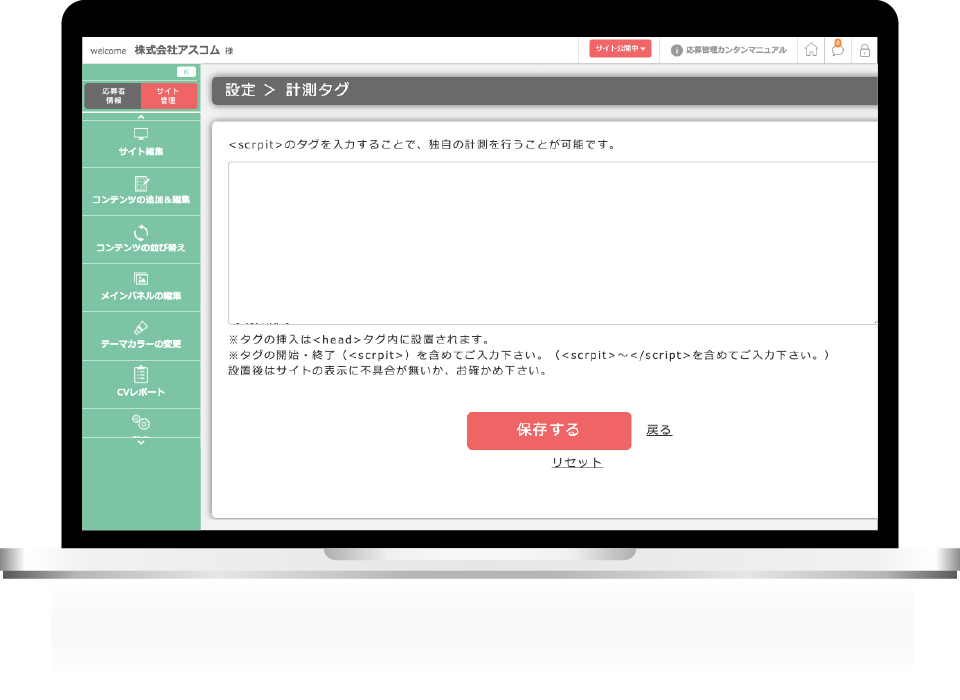Expand more sidebar items via bottom chevron
This screenshot has width=960, height=700.
pyautogui.click(x=141, y=443)
